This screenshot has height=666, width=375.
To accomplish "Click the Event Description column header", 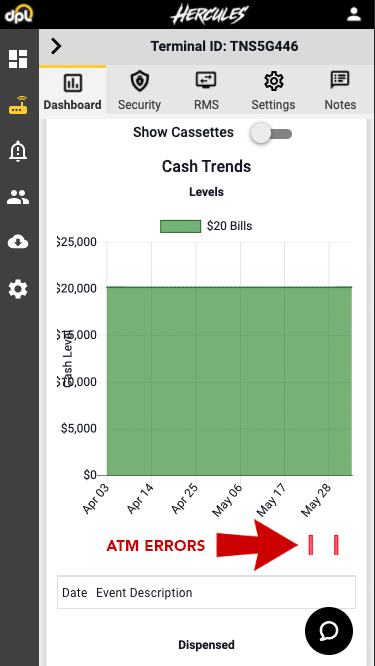I will pos(144,593).
